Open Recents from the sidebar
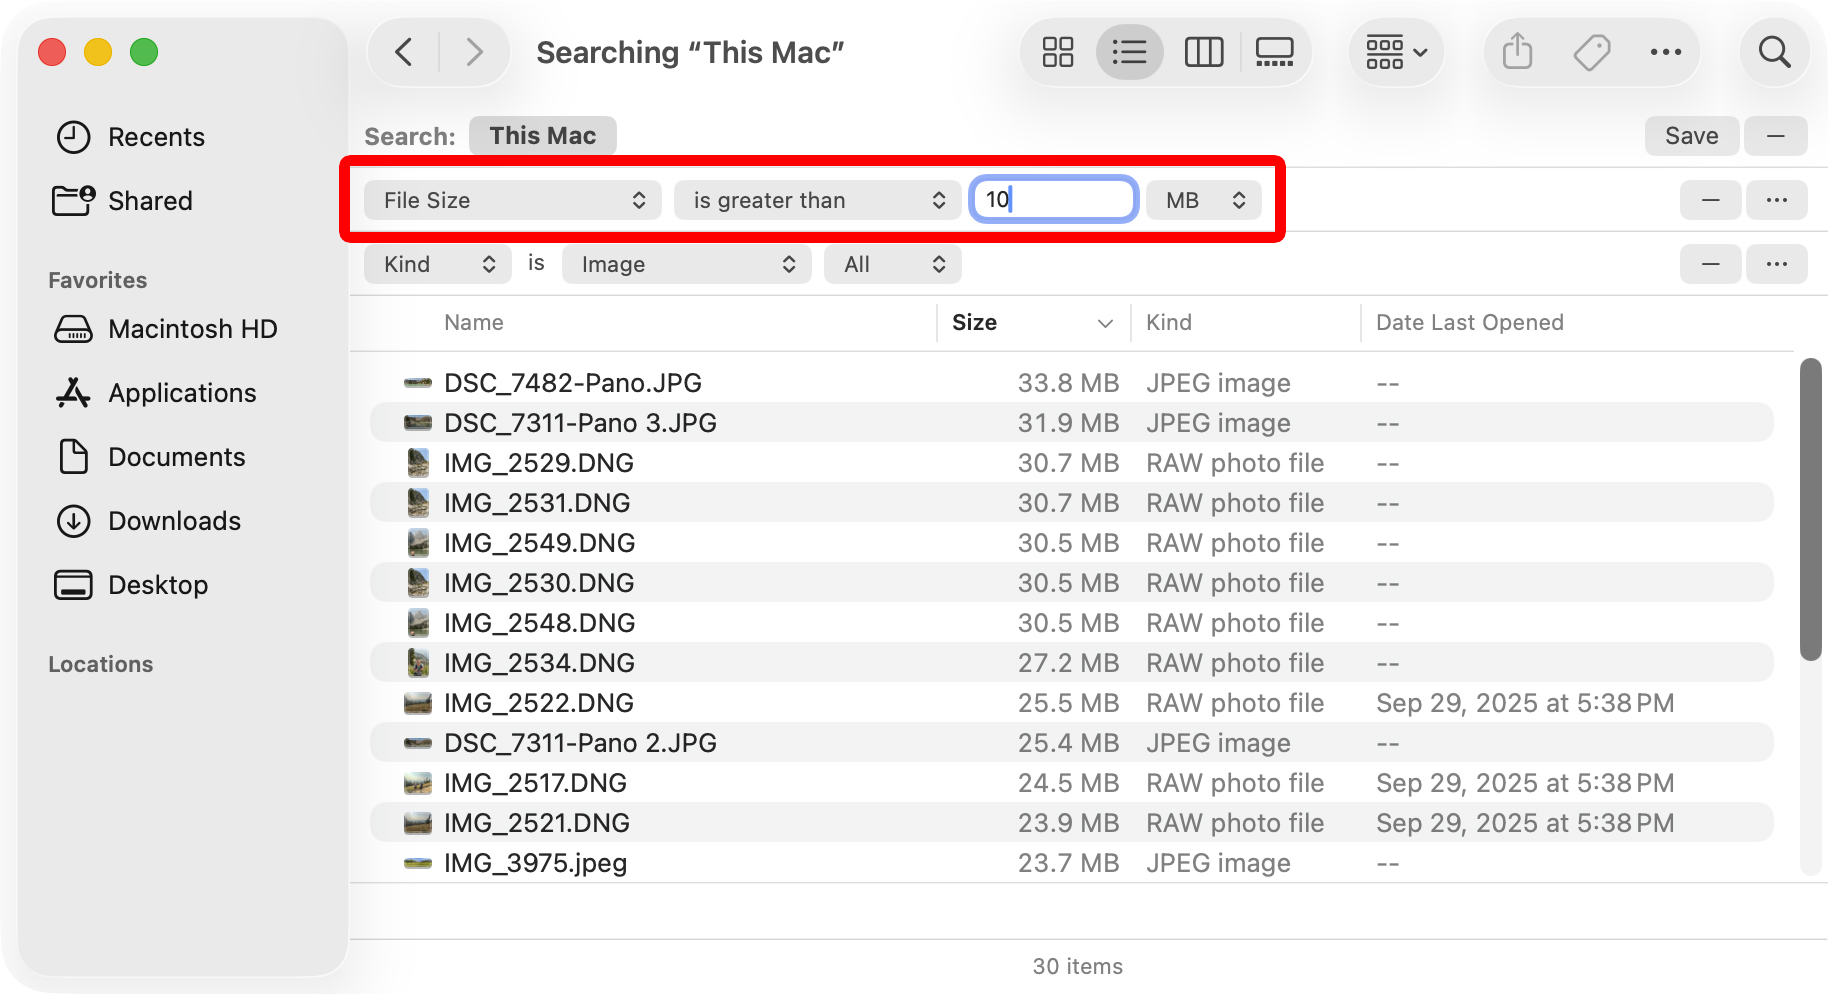Viewport: 1828px width, 994px height. (156, 136)
